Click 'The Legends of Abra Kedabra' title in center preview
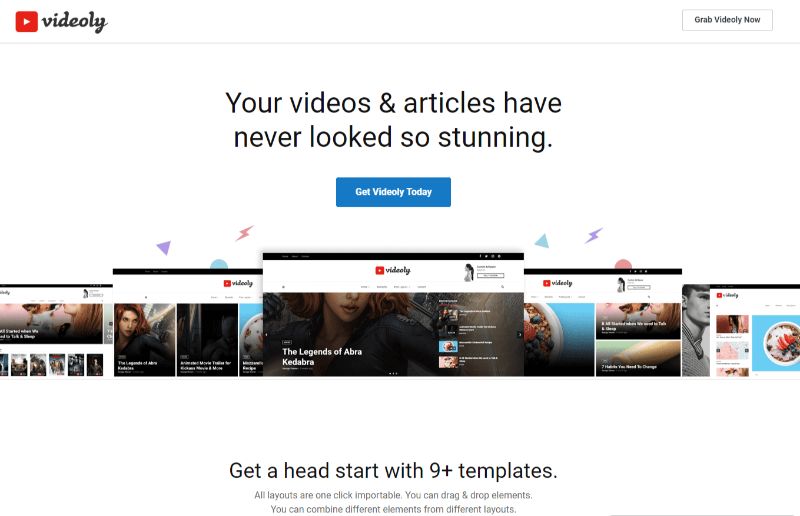 (322, 357)
